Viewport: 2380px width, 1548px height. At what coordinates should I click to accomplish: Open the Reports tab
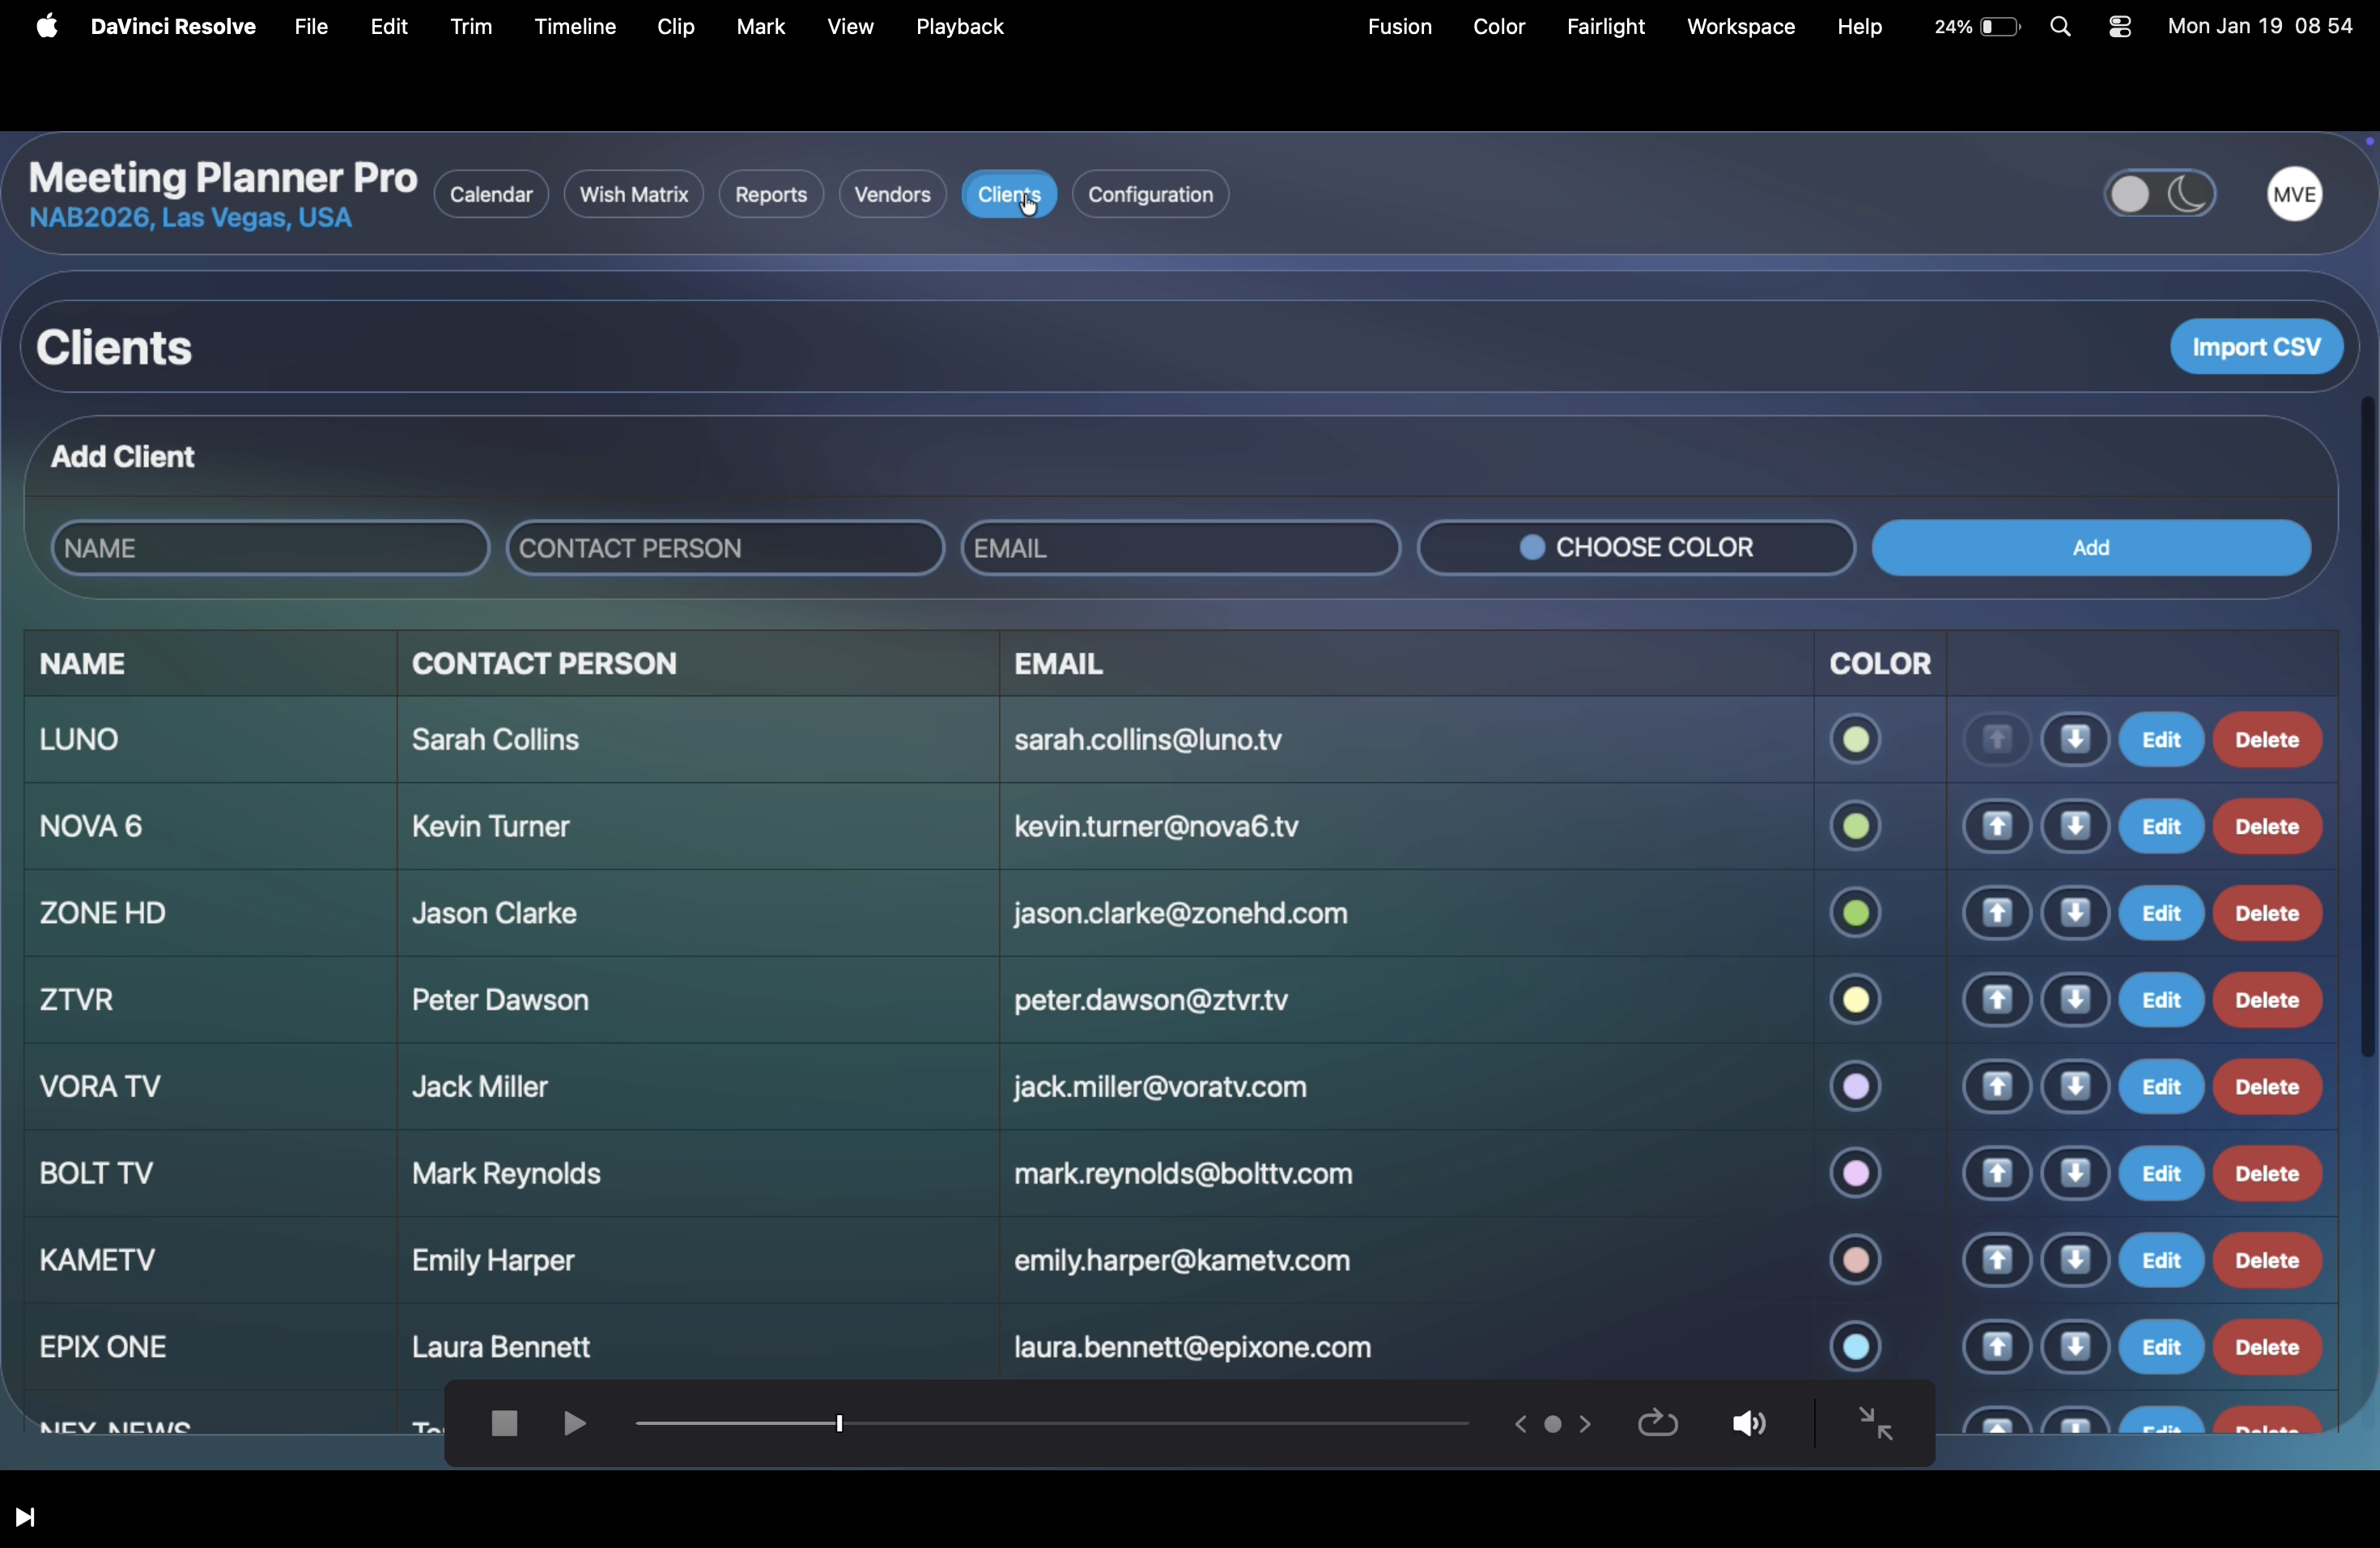tap(771, 194)
